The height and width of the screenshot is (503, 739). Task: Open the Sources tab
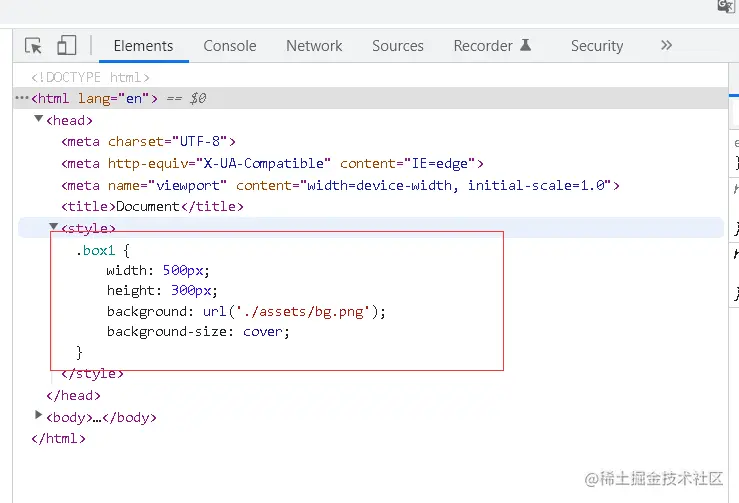(398, 46)
